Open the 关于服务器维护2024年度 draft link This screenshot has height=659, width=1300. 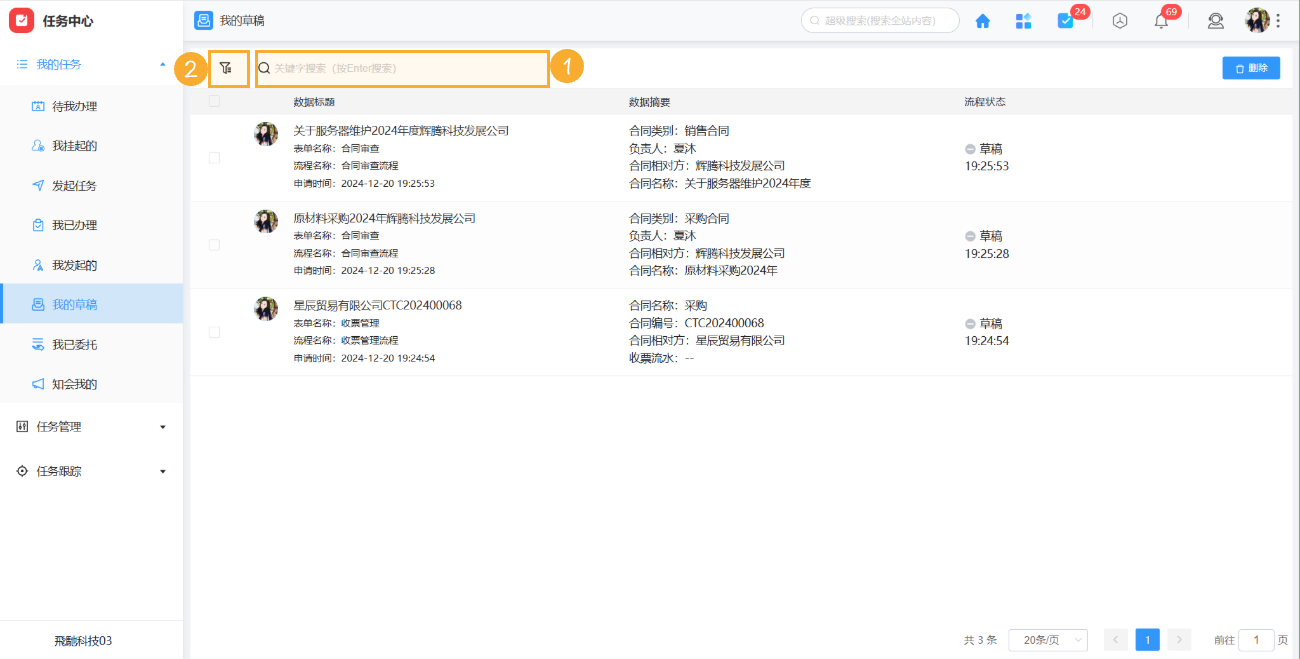click(401, 130)
